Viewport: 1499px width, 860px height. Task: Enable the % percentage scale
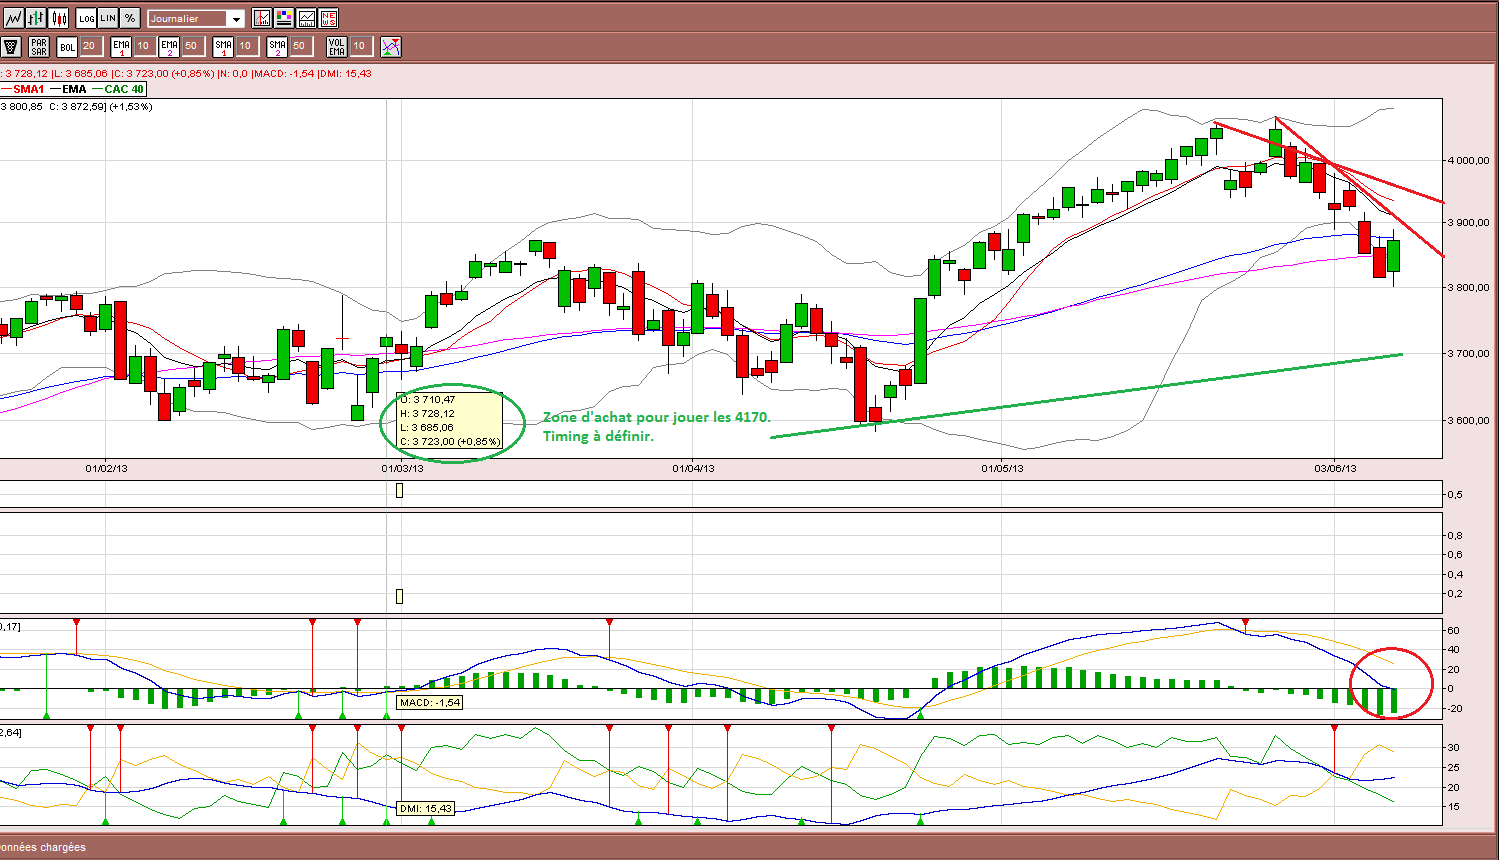(x=130, y=18)
